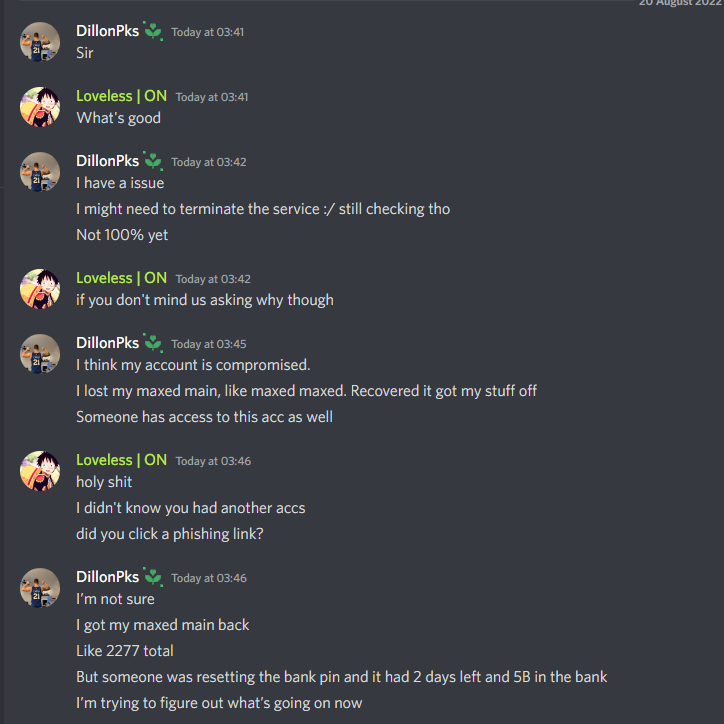Click DillonPks avatar beside 'I think my account is compromised'
This screenshot has width=724, height=724.
coord(40,354)
